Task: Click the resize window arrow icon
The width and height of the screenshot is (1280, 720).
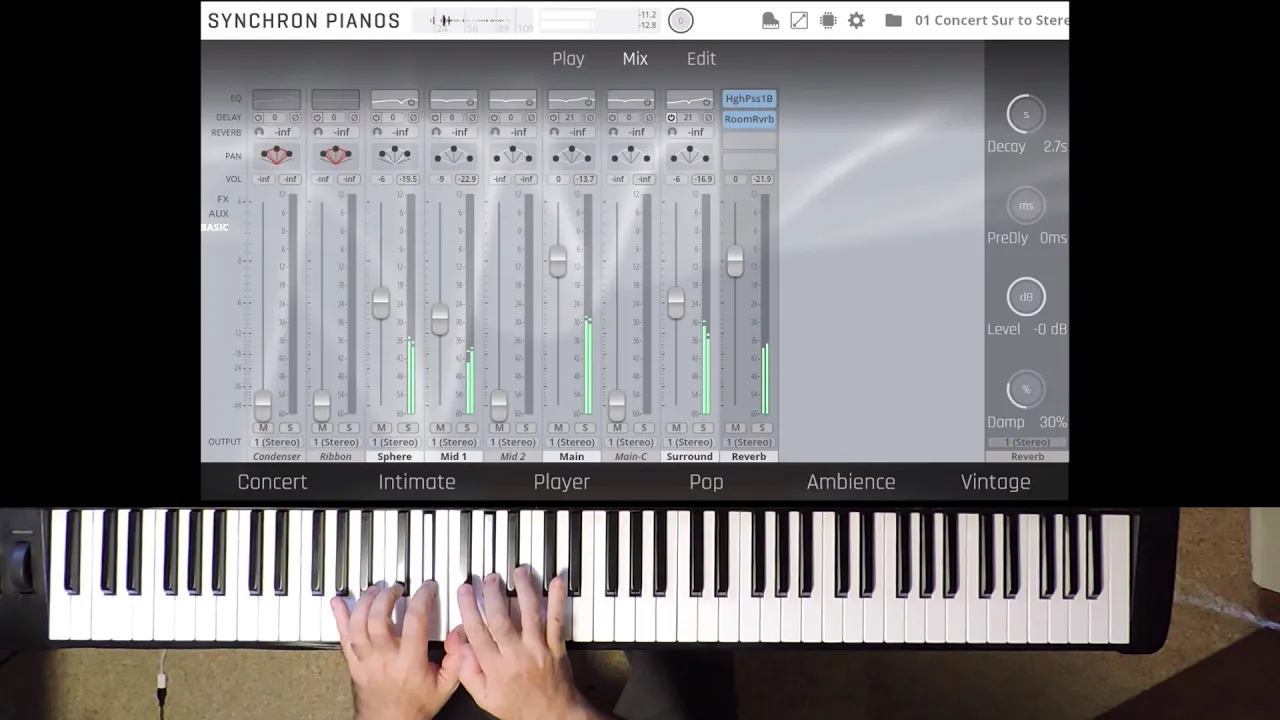Action: (x=799, y=20)
